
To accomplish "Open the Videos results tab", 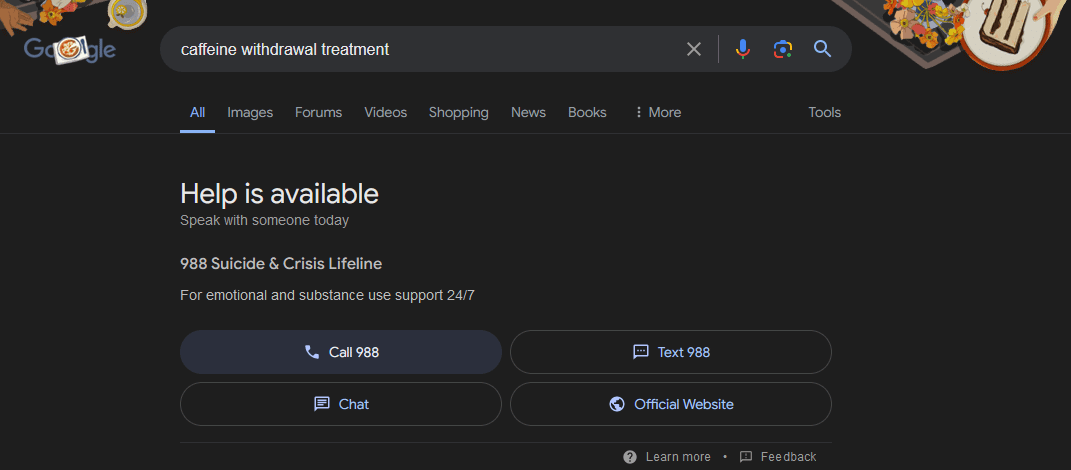I will tap(385, 112).
